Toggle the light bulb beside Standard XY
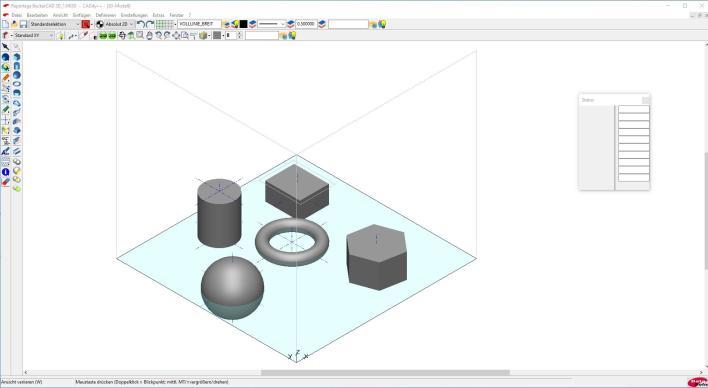Image resolution: width=708 pixels, height=388 pixels. click(61, 36)
